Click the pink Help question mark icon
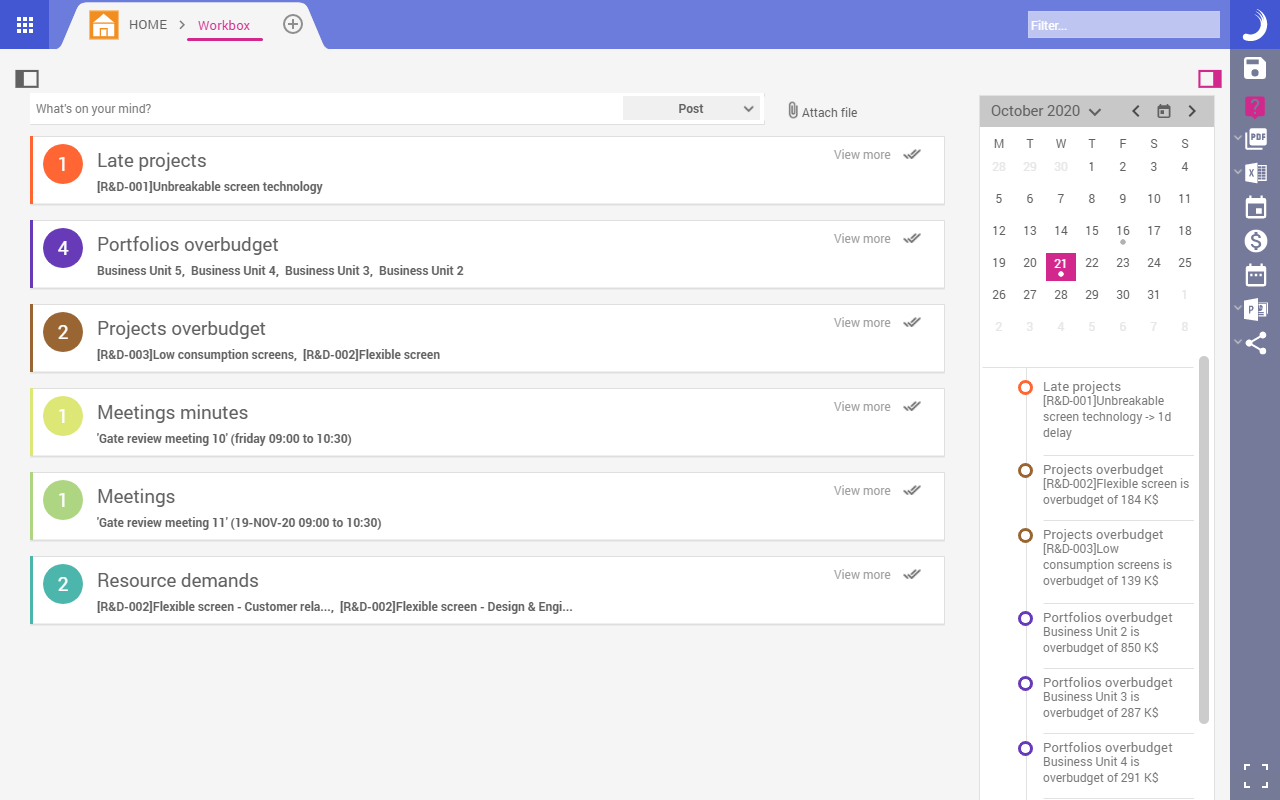This screenshot has height=800, width=1280. (1254, 107)
